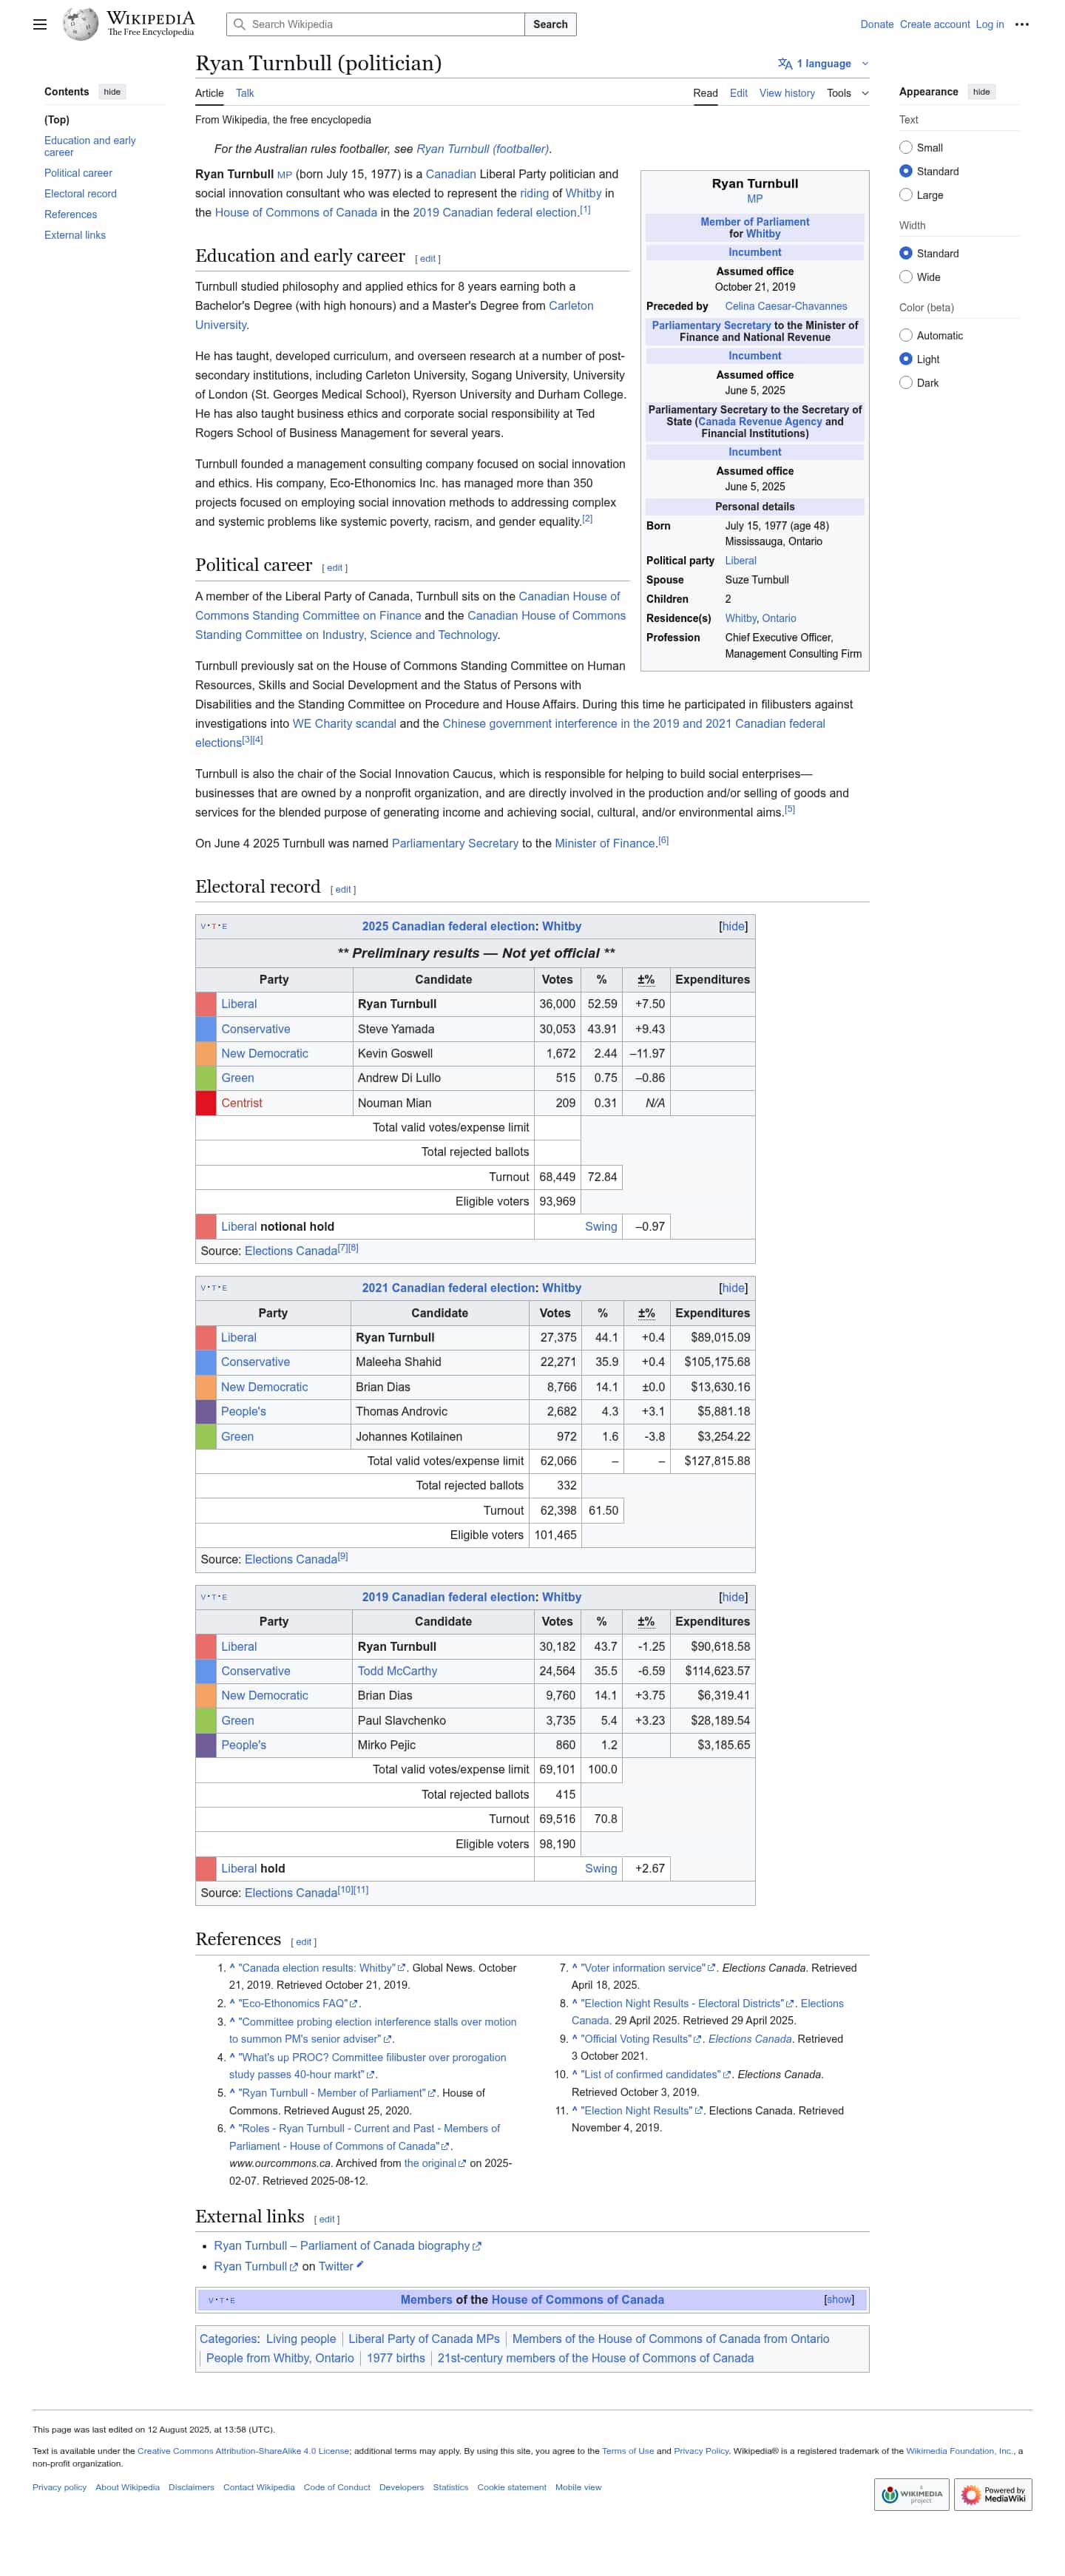The height and width of the screenshot is (2576, 1065).
Task: Open the View history tab
Action: [786, 93]
